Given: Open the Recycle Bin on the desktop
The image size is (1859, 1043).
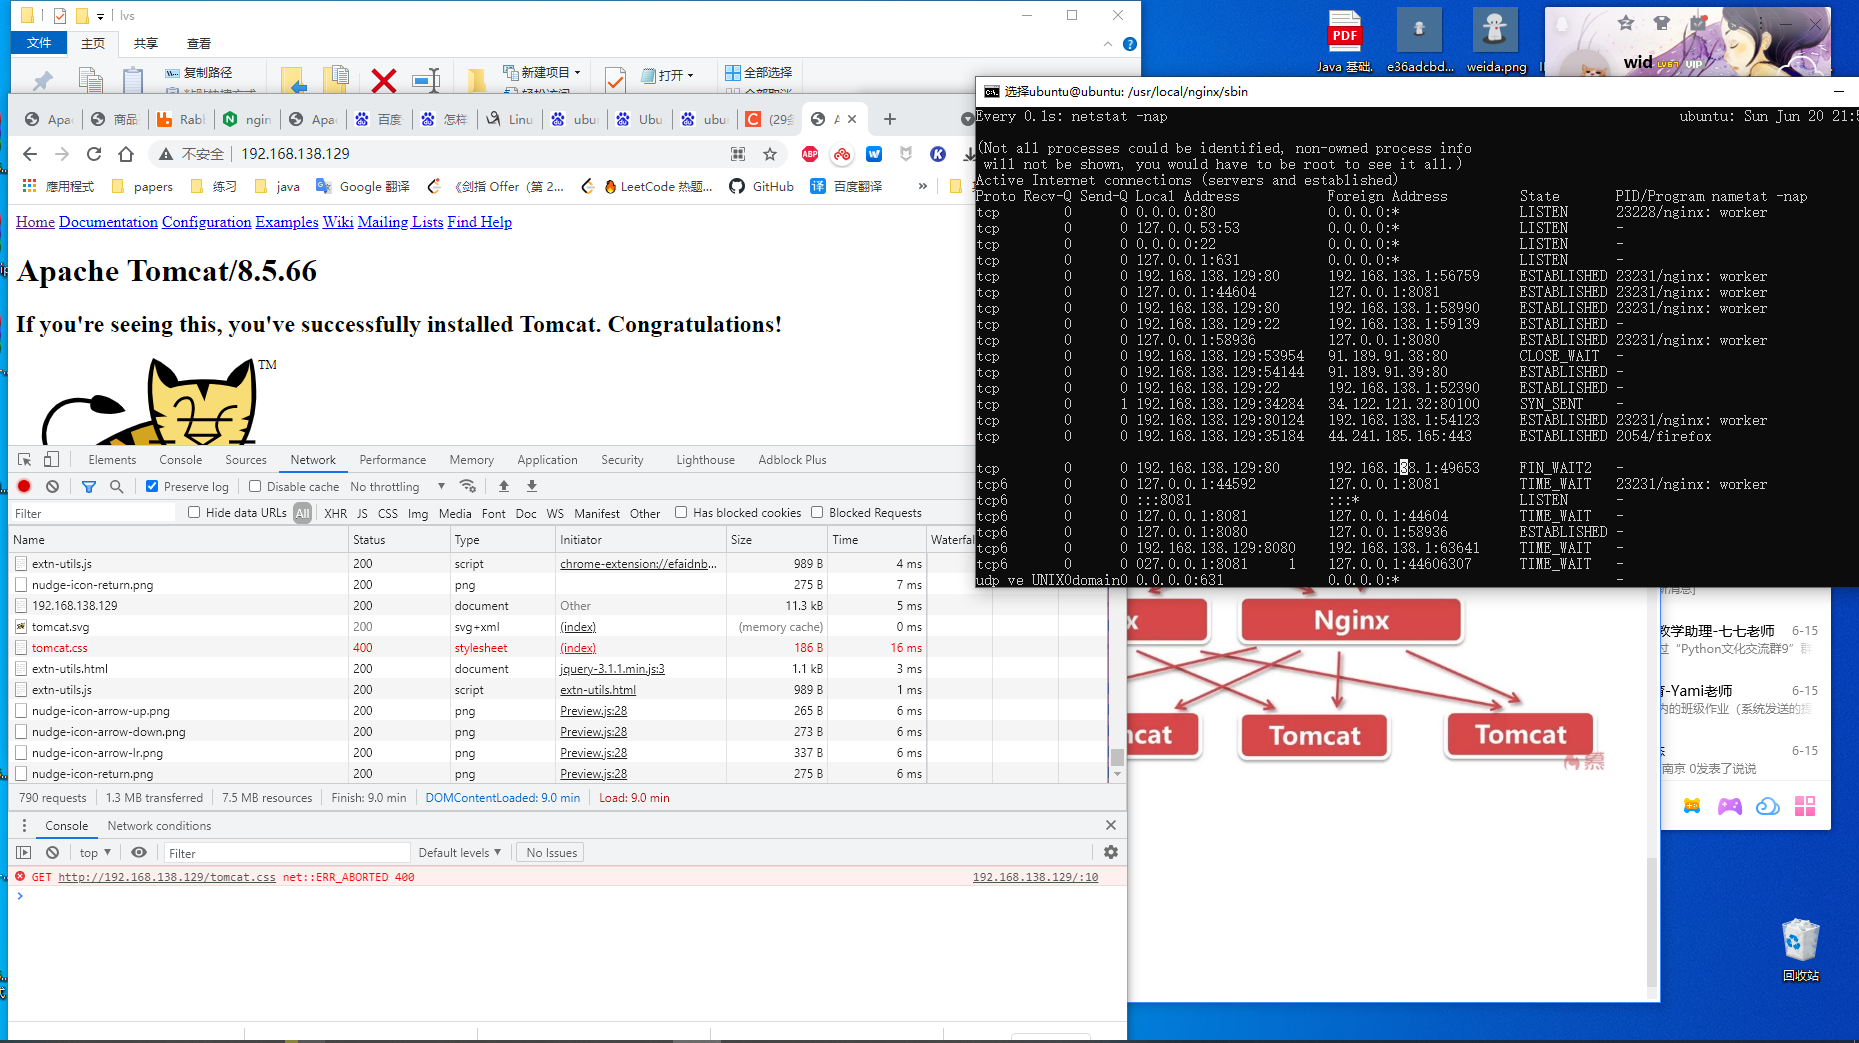Looking at the screenshot, I should 1801,951.
